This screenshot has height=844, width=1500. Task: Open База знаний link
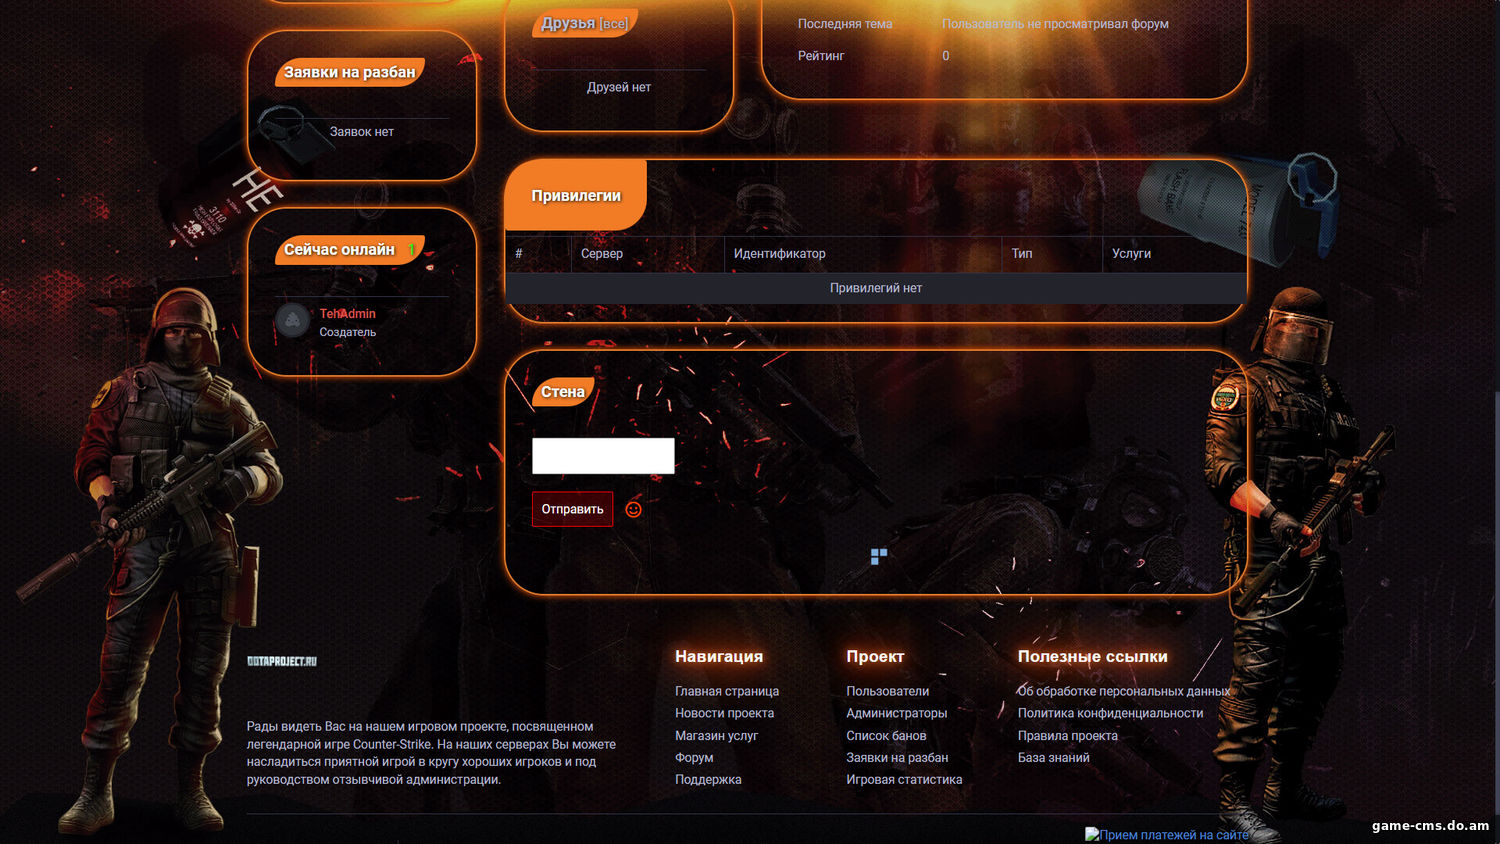(x=1053, y=757)
